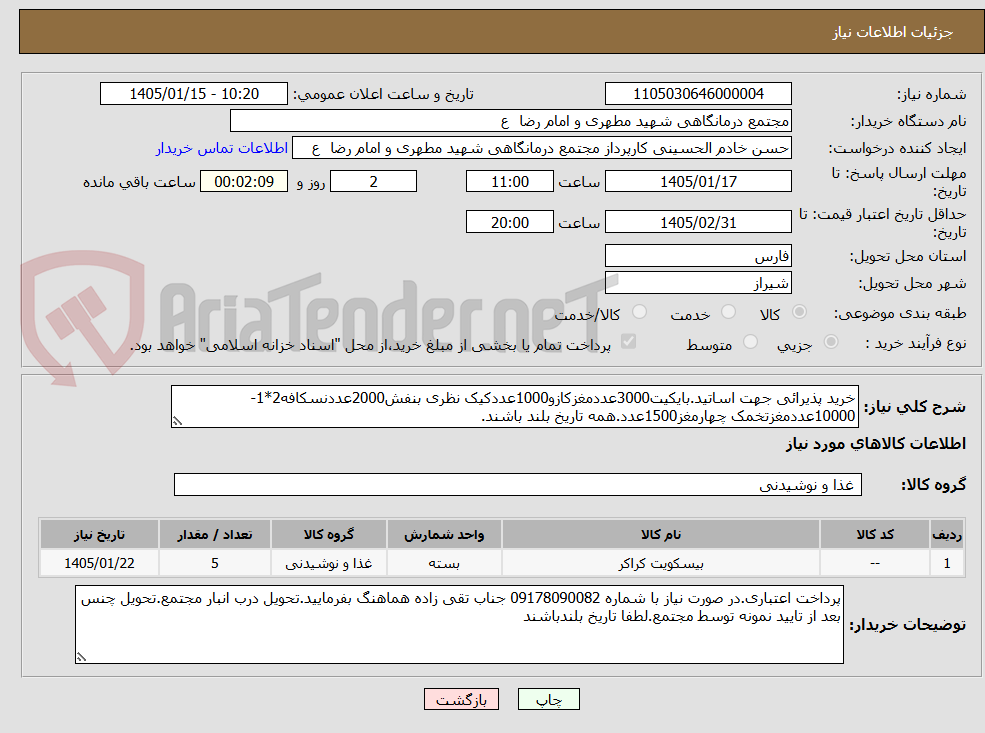Toggle the اسناد خزانه اسلامی payment checkbox
Viewport: 985px width, 733px height.
pyautogui.click(x=628, y=342)
